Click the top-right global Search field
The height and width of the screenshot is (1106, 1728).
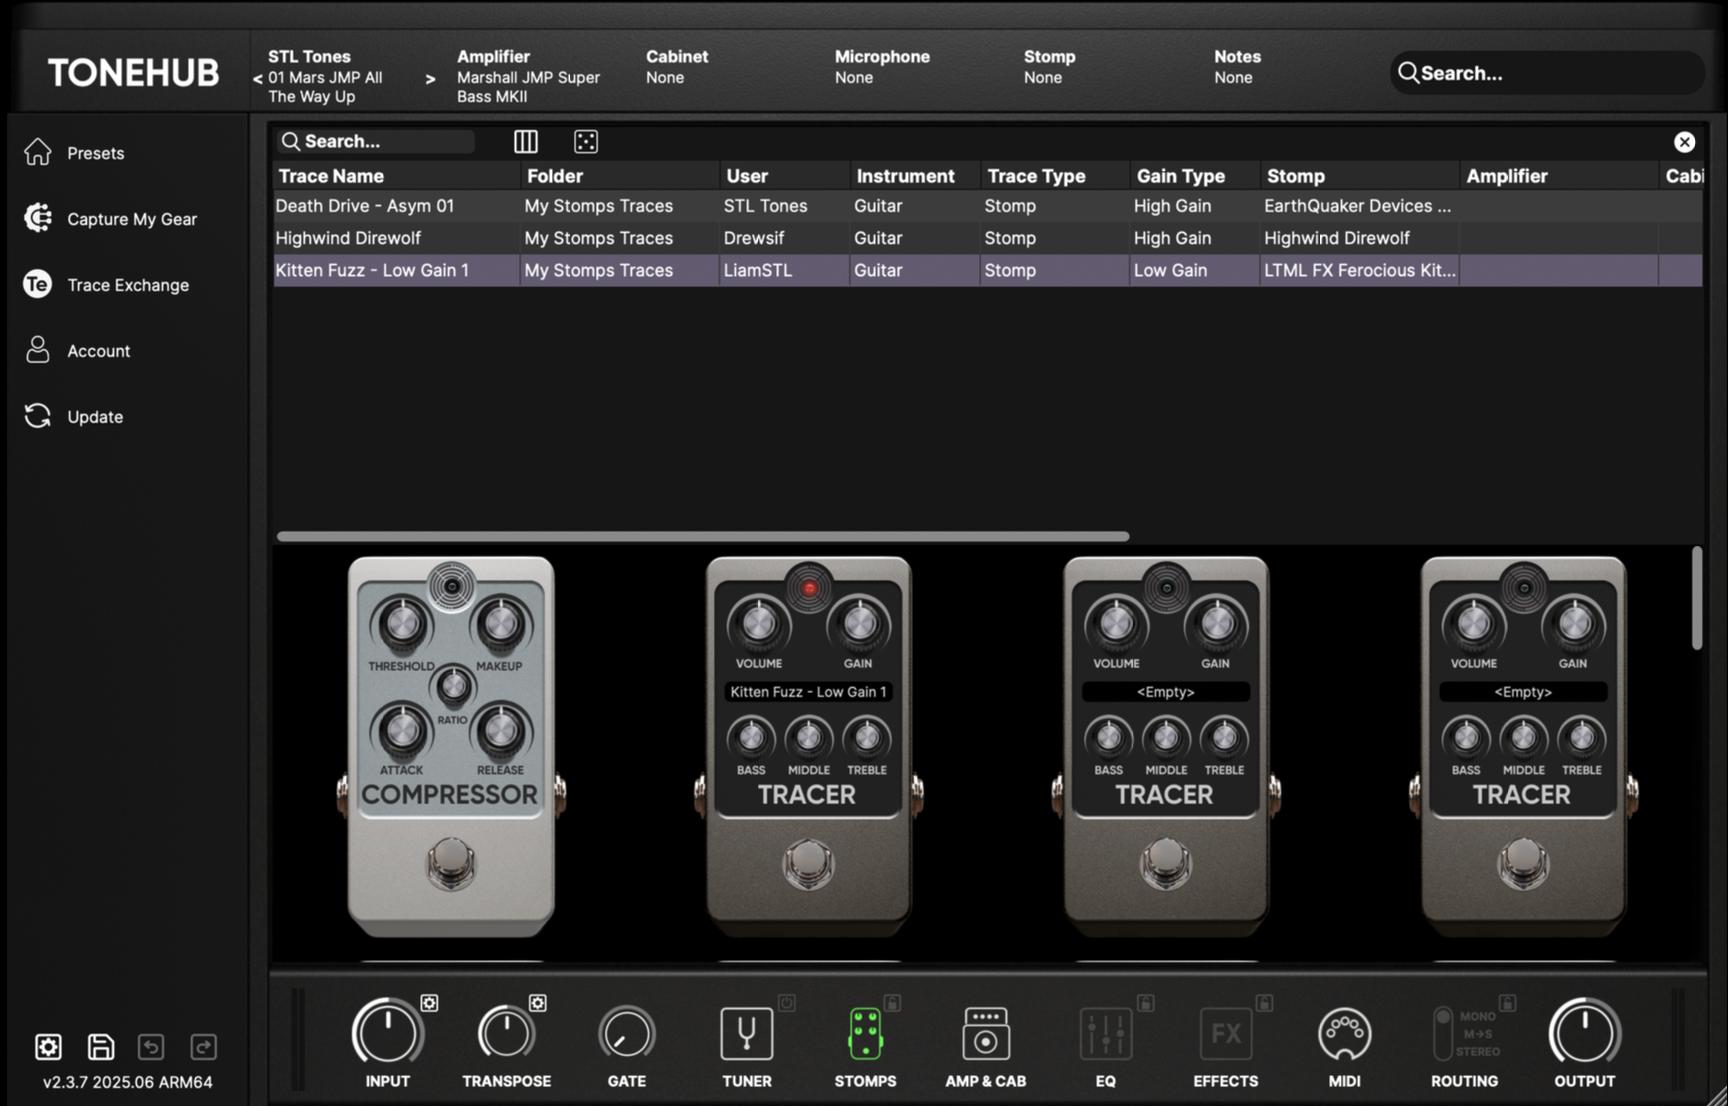tap(1547, 73)
